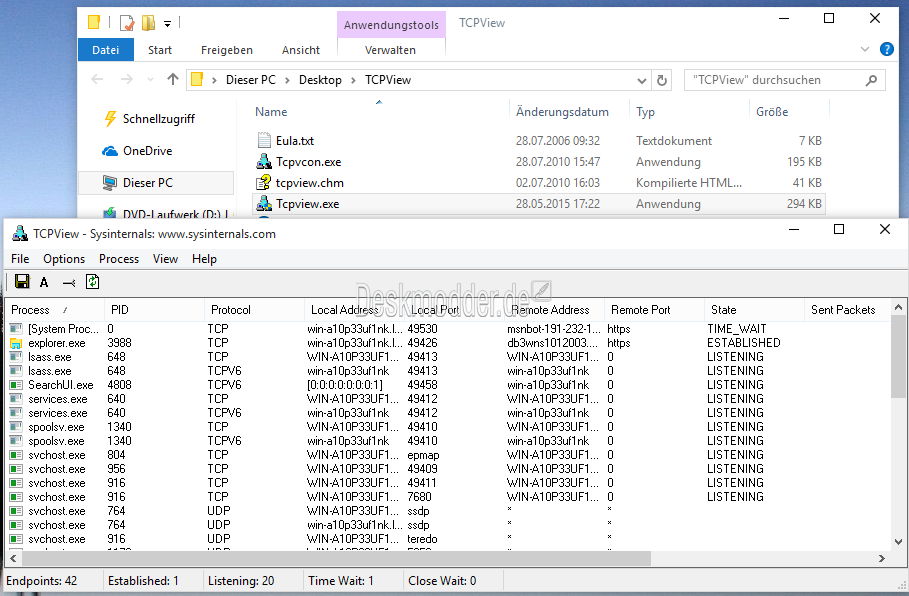Switch to the Ansicht ribbon tab
The height and width of the screenshot is (596, 909).
tap(301, 50)
